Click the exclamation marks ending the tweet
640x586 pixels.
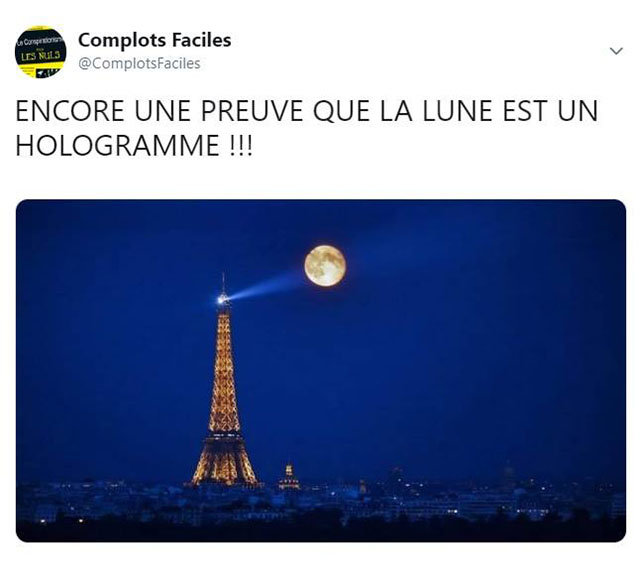coord(239,145)
